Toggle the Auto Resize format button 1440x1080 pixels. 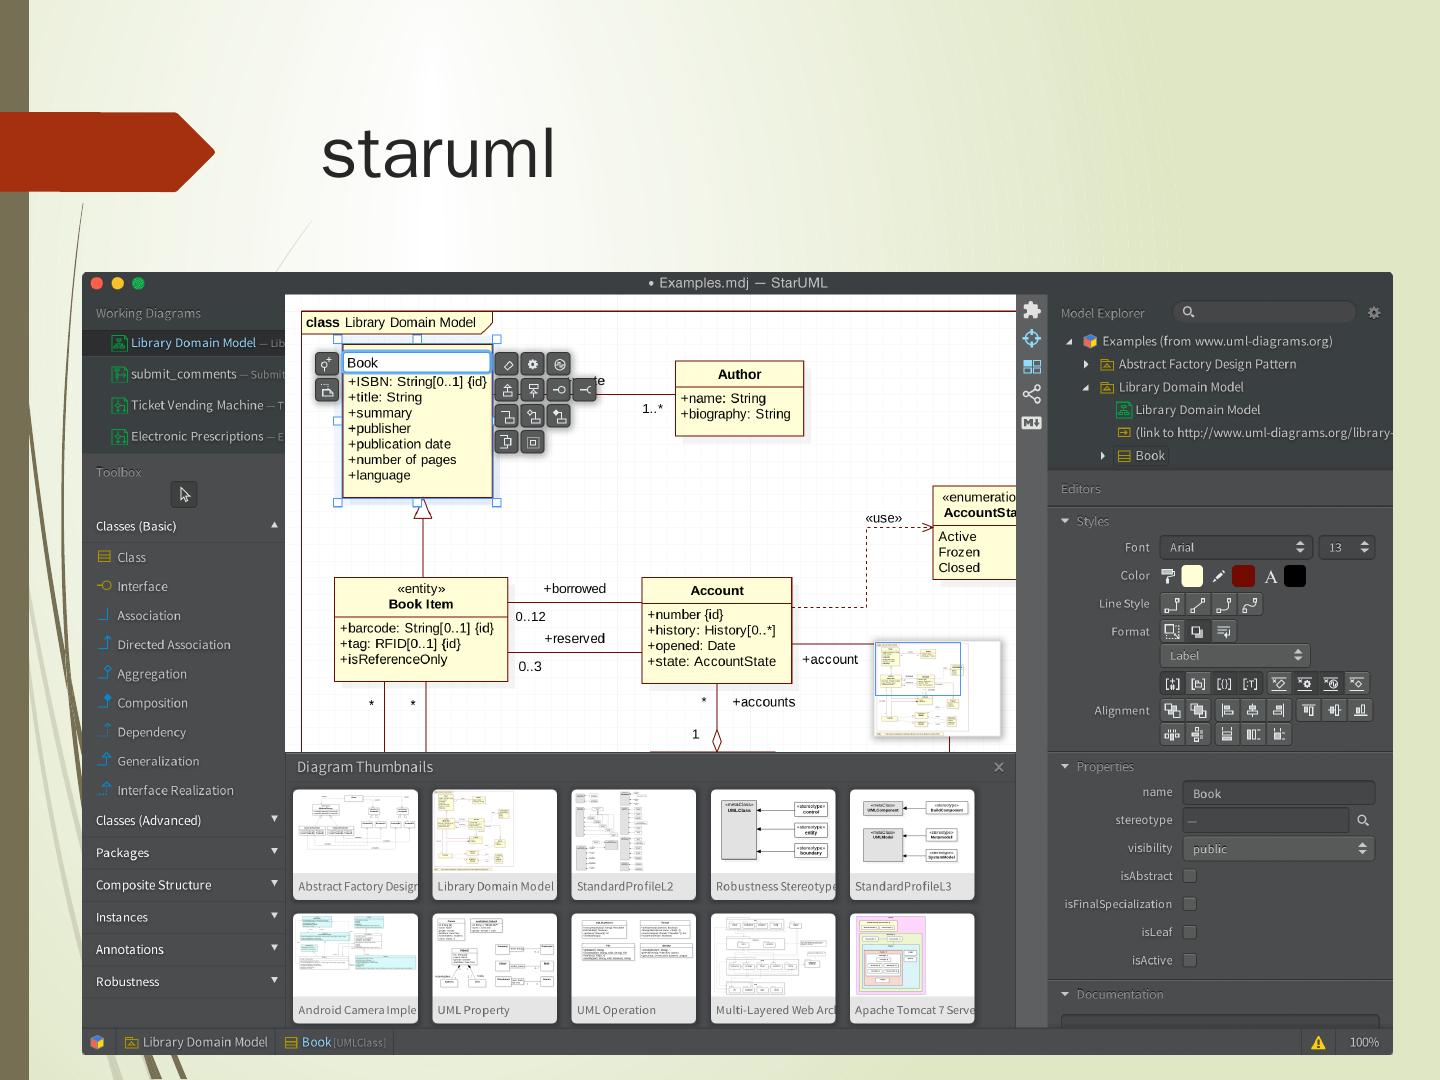tap(1172, 631)
